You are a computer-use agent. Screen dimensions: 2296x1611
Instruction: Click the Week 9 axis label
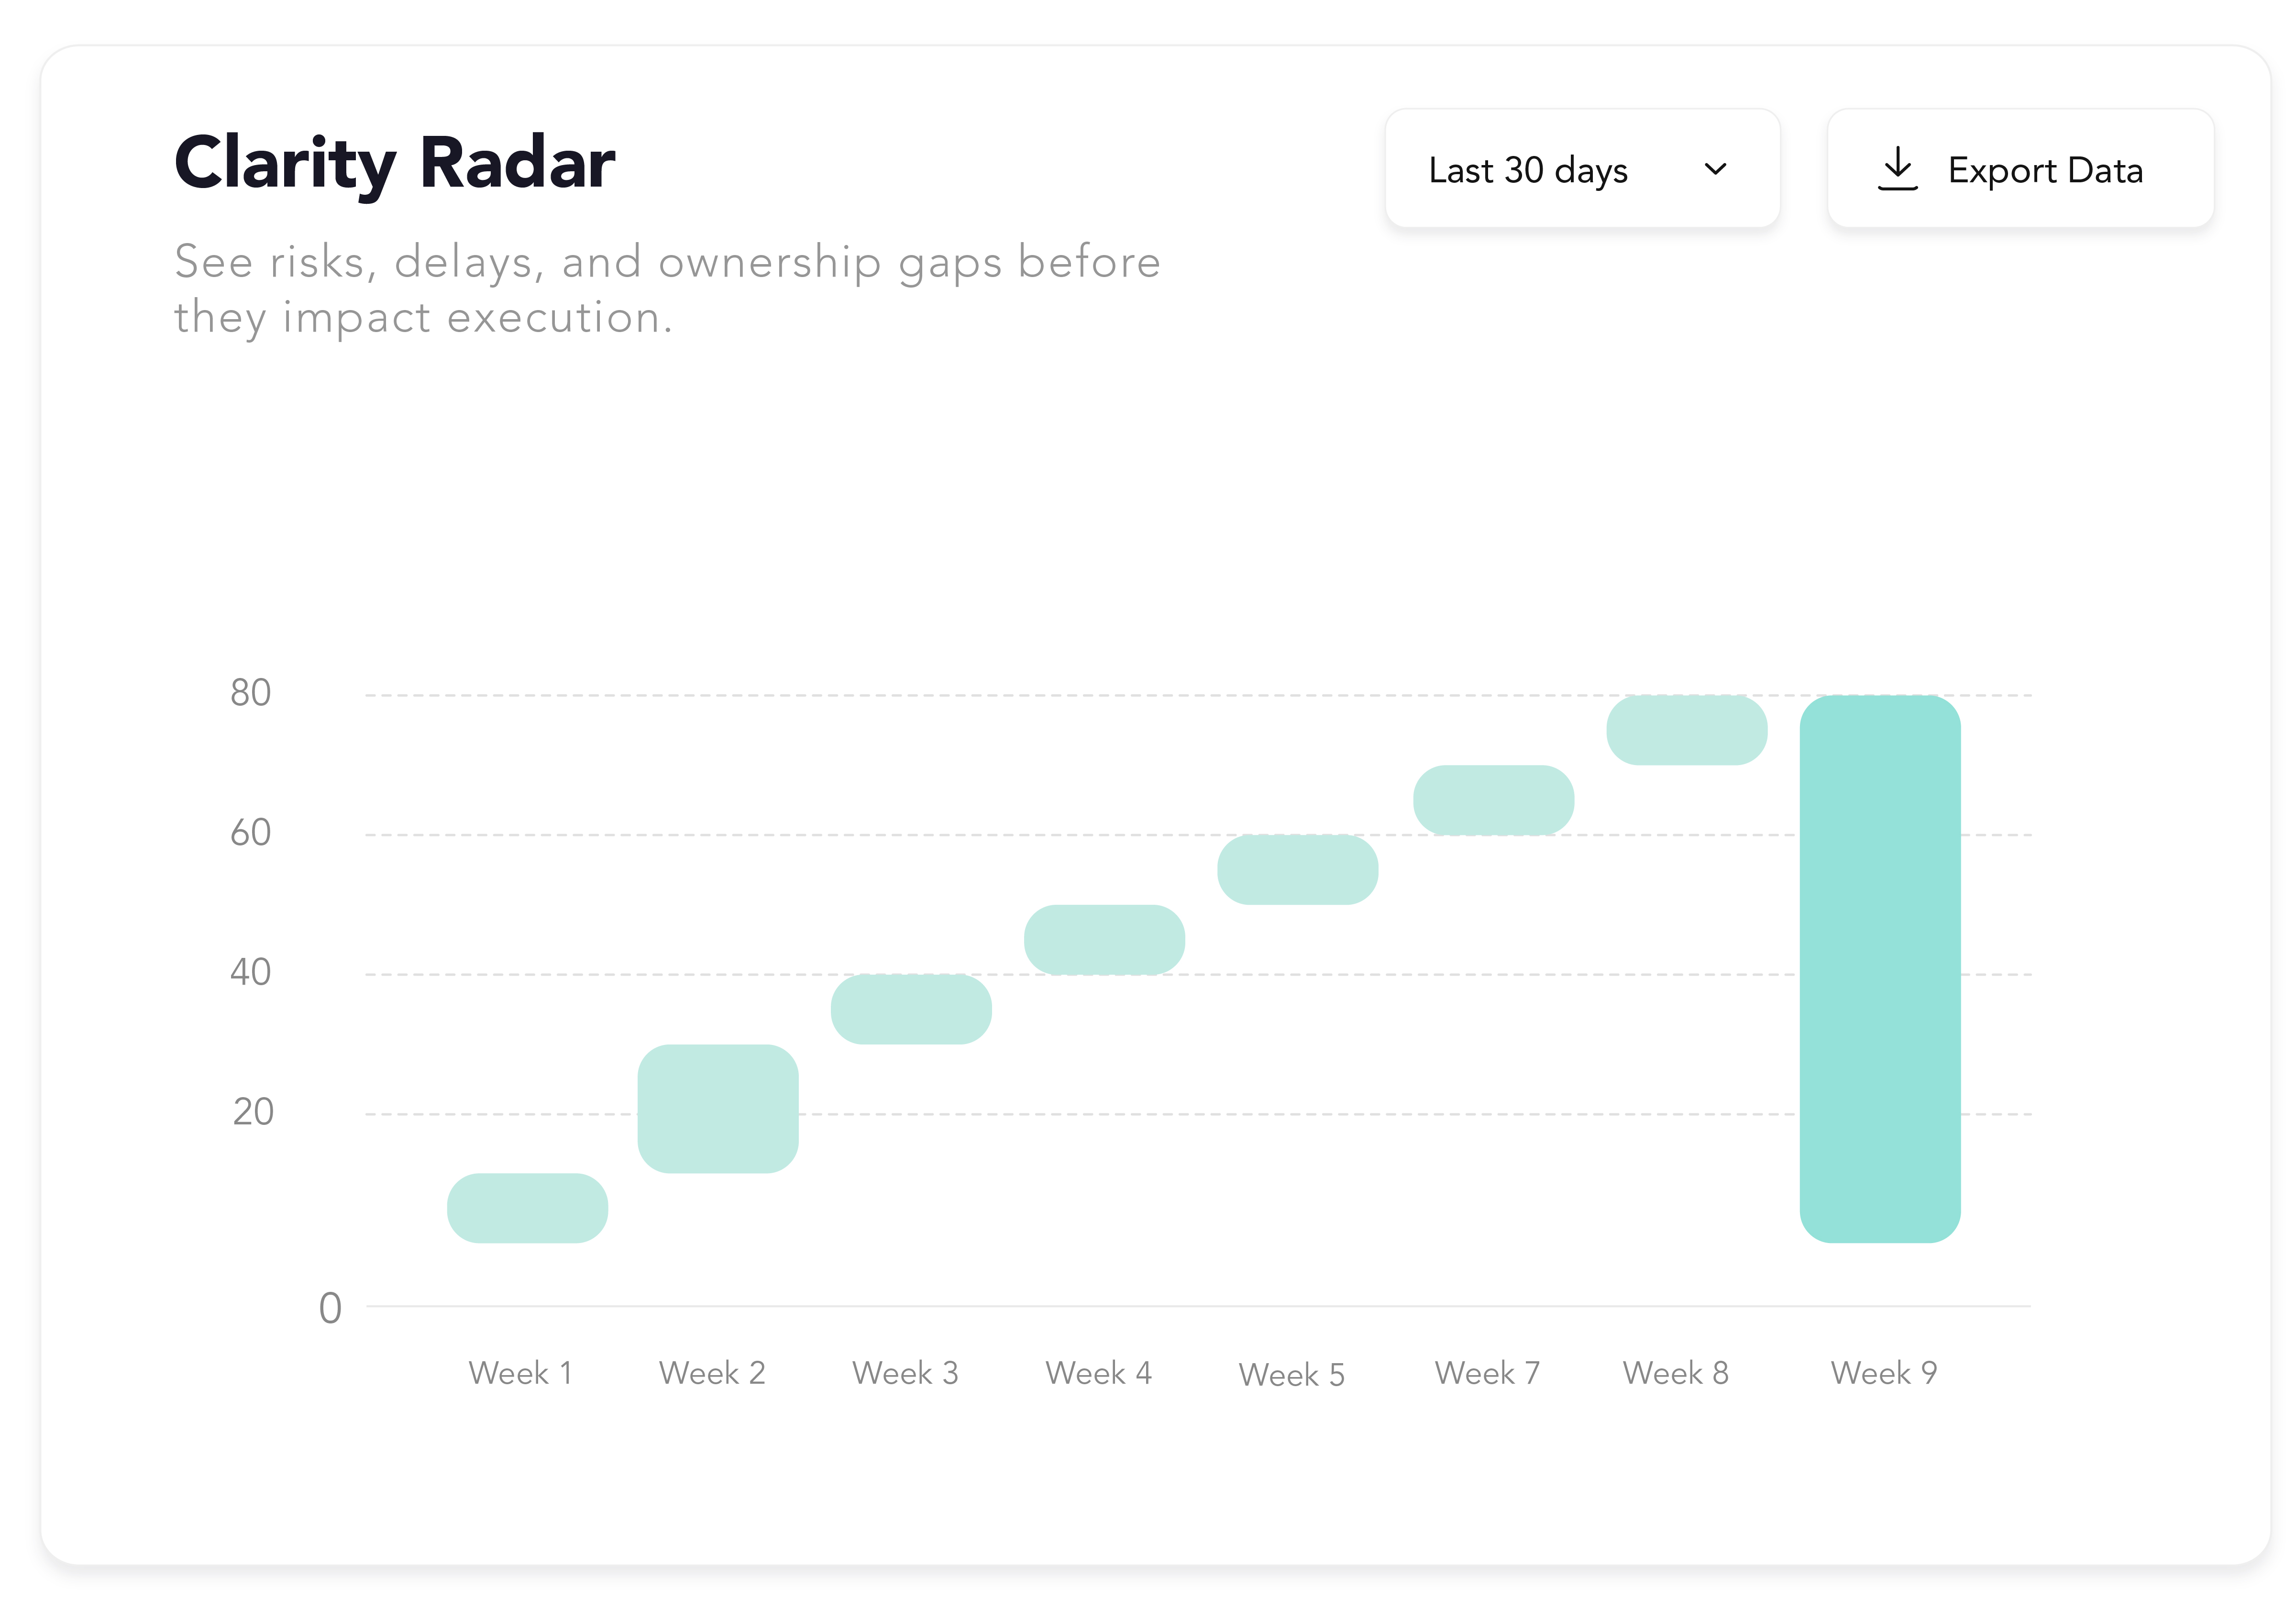(1884, 1373)
